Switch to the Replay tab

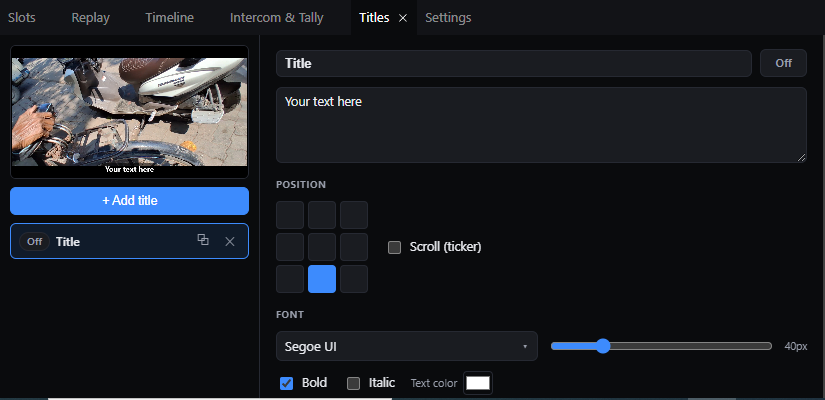(90, 17)
